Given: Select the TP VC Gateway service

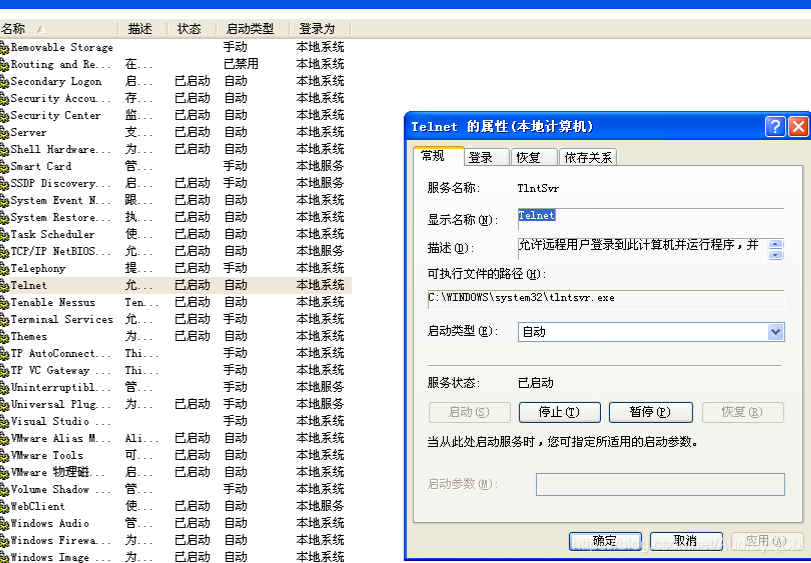Looking at the screenshot, I should click(x=176, y=371).
